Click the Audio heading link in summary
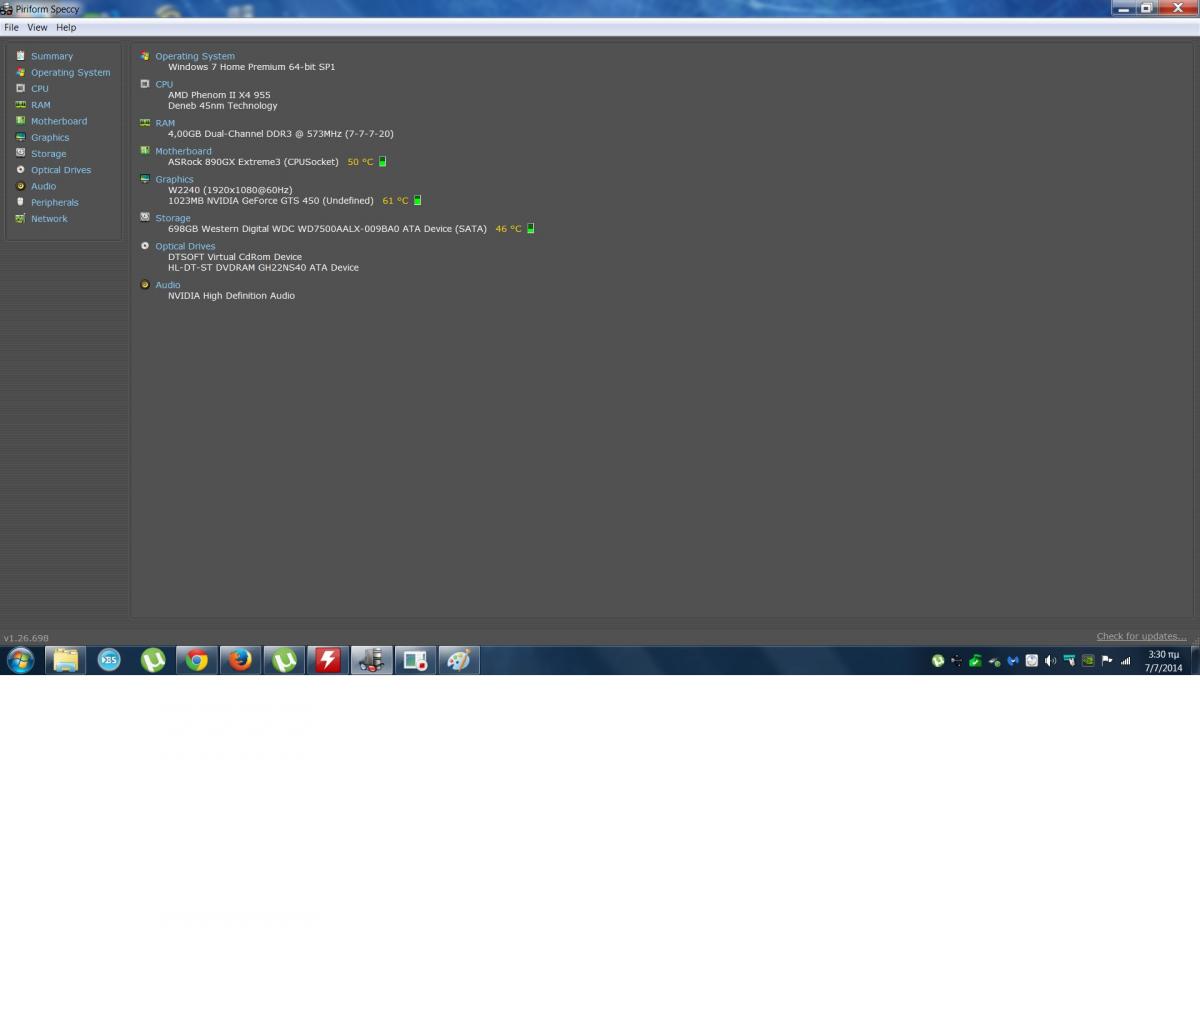Screen dimensions: 1200x1017 167,285
